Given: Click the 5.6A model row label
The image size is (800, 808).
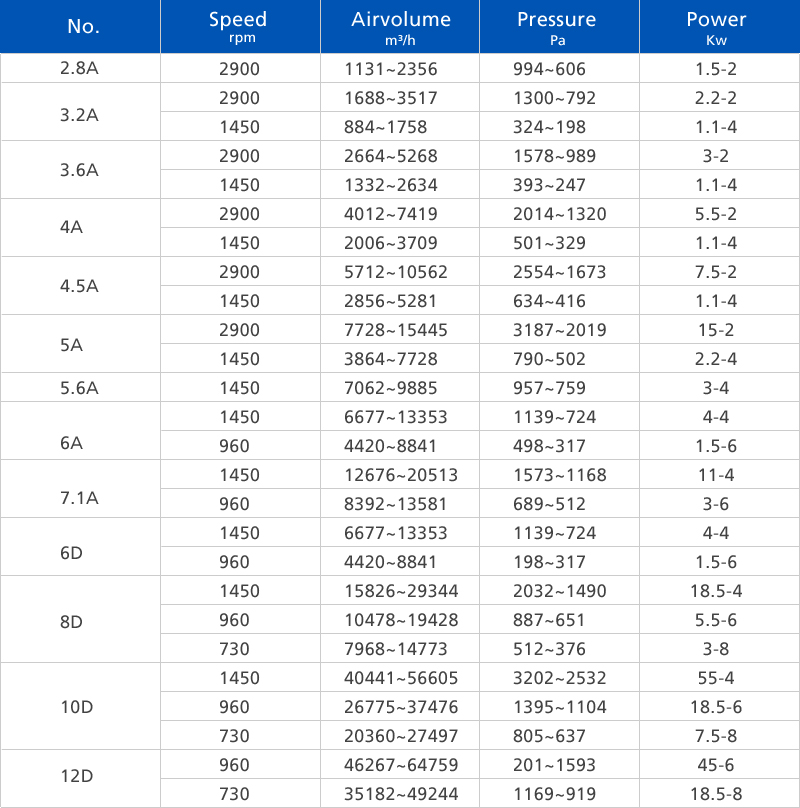Looking at the screenshot, I should [x=80, y=388].
